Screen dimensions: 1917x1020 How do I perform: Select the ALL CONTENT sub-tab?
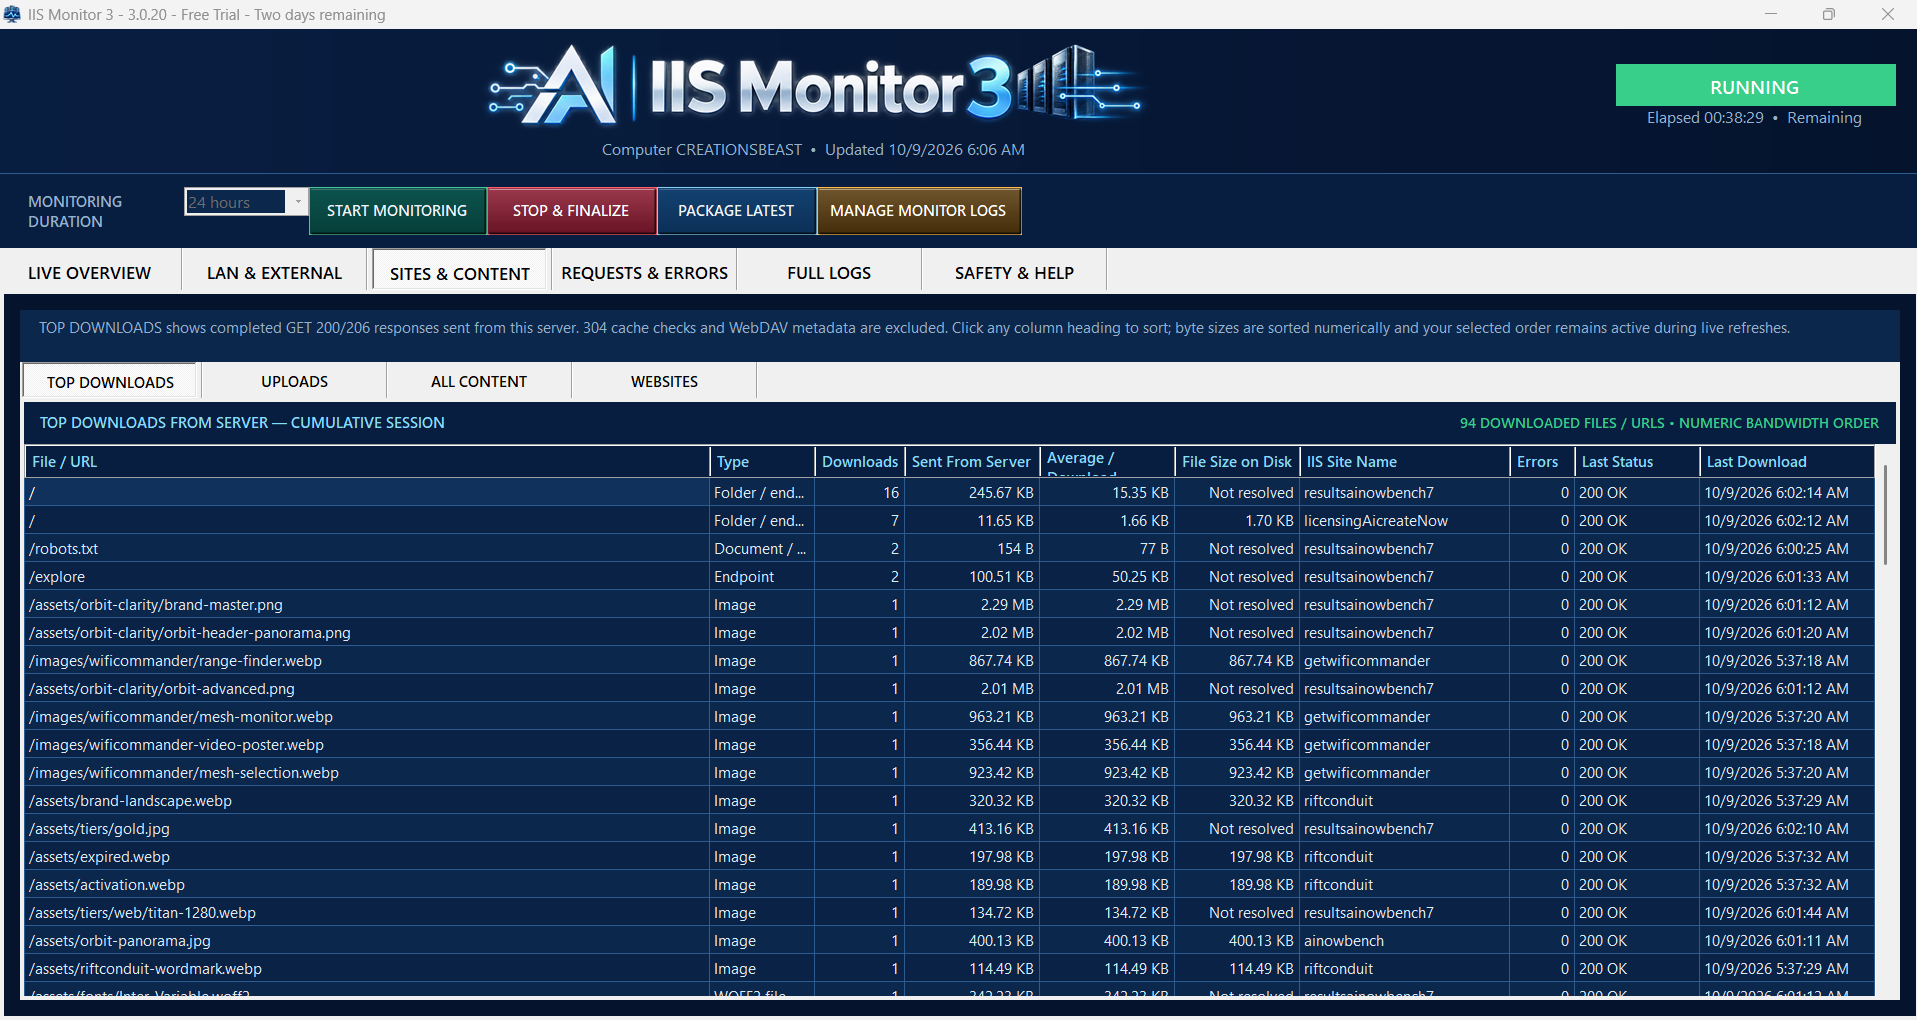(x=479, y=382)
